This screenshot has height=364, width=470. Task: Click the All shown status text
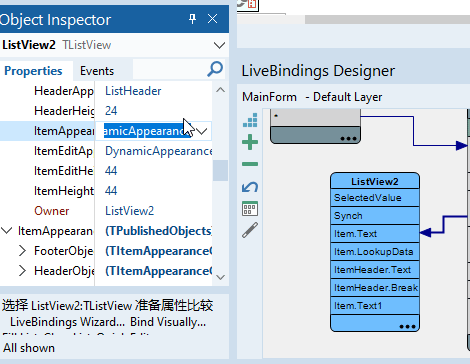coord(29,348)
